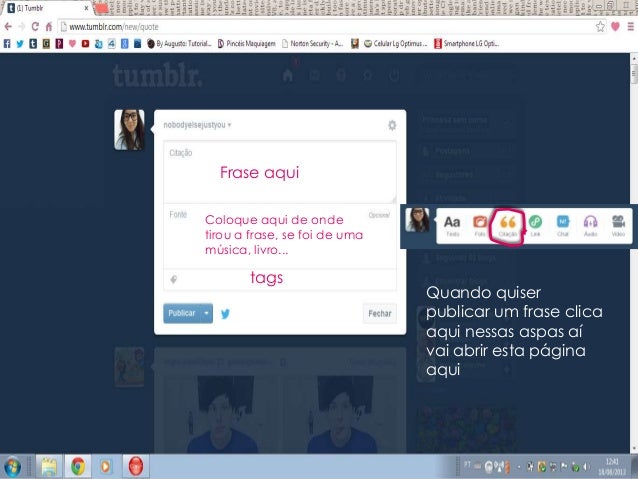Open the nobodyelsejustyou blog selector
Viewport: 638px width, 479px height.
[x=197, y=125]
